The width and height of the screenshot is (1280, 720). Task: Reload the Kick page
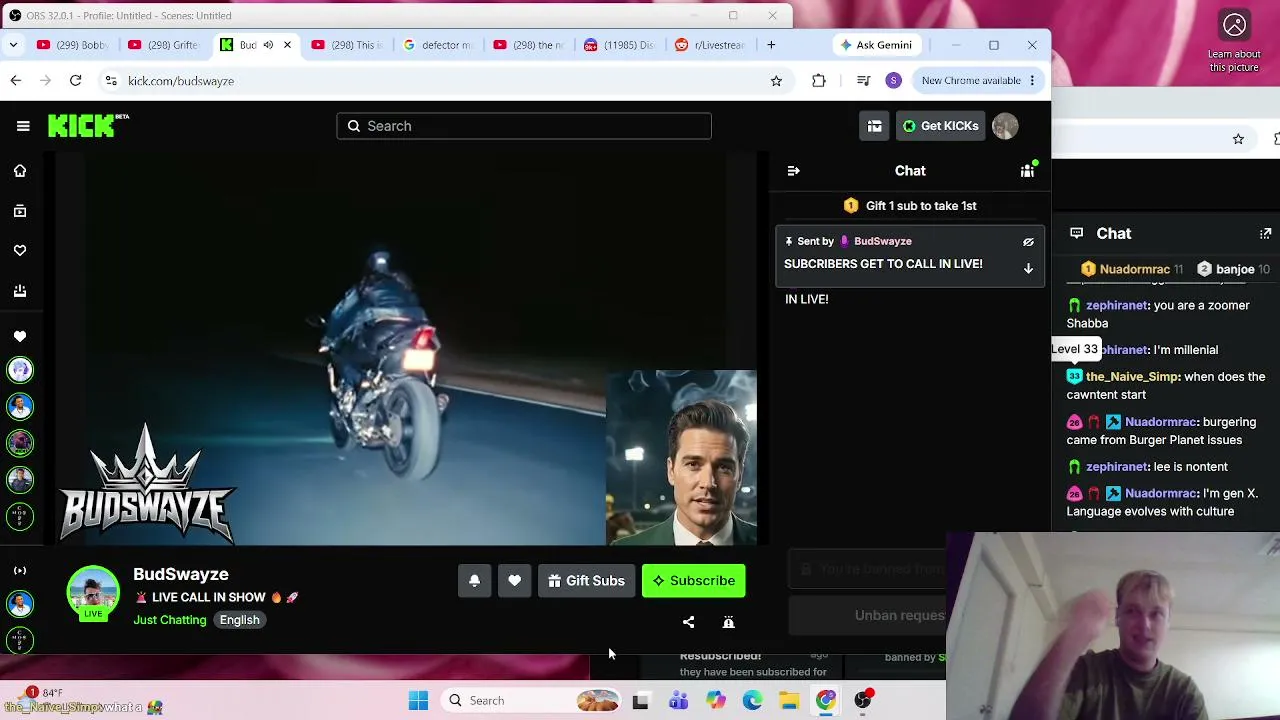click(x=75, y=81)
